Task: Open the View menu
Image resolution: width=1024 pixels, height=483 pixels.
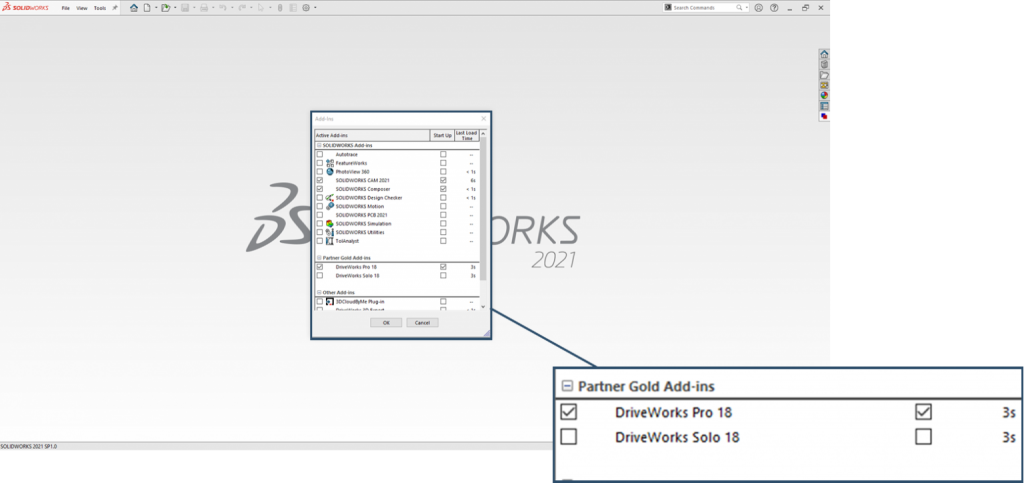Action: click(82, 8)
